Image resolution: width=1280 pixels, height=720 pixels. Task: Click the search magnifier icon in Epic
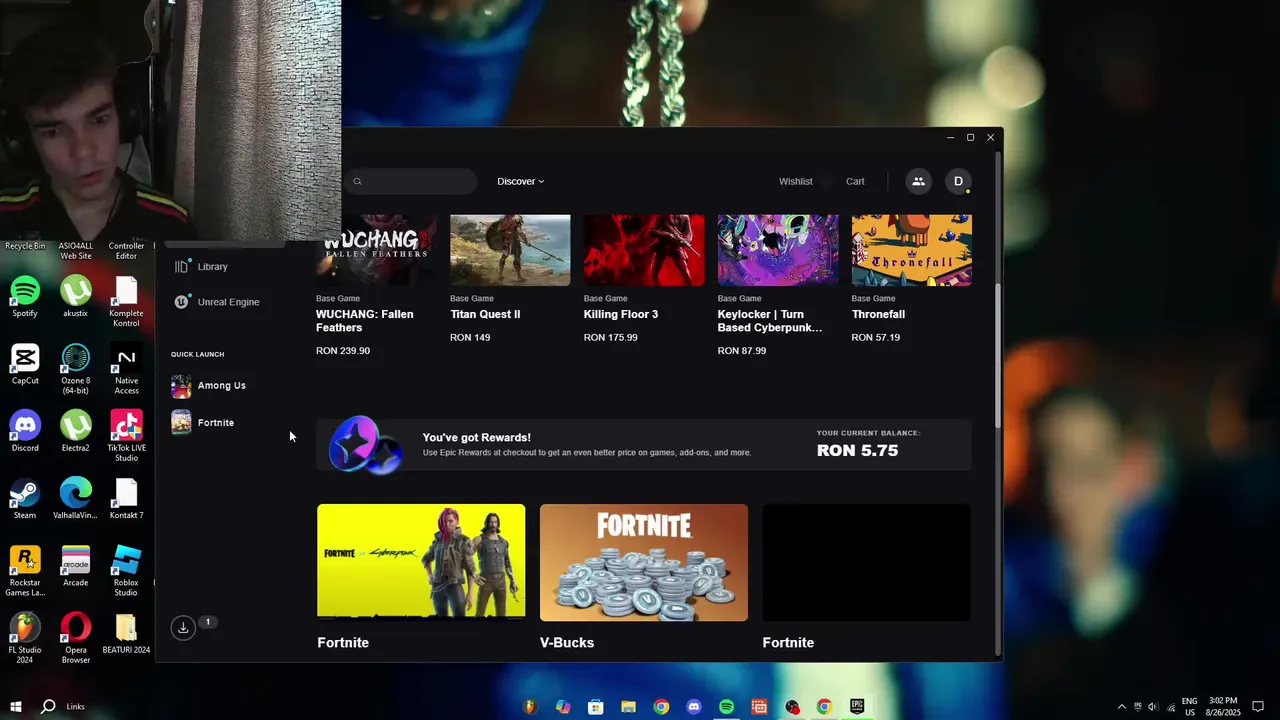coord(358,182)
